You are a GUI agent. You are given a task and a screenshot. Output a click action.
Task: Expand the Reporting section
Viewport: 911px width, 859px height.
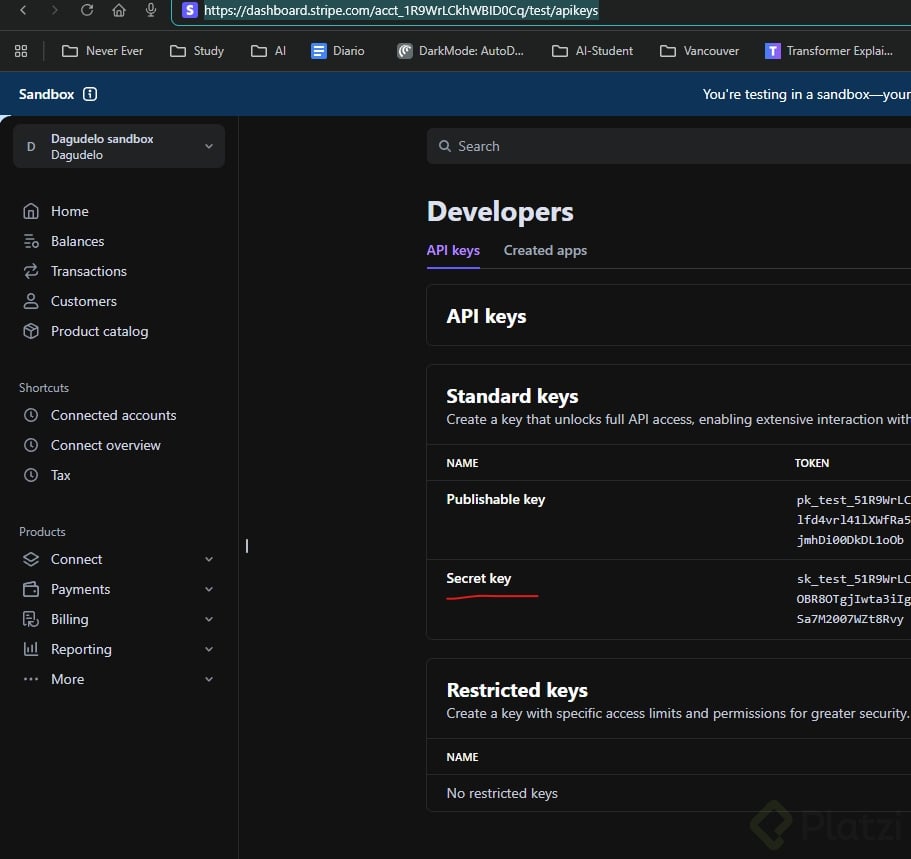click(x=209, y=649)
